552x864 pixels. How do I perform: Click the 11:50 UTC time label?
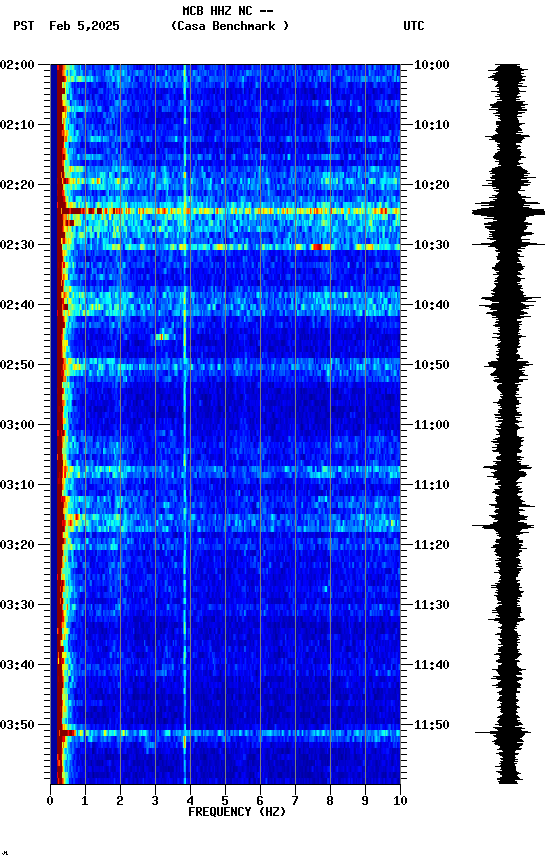click(432, 725)
